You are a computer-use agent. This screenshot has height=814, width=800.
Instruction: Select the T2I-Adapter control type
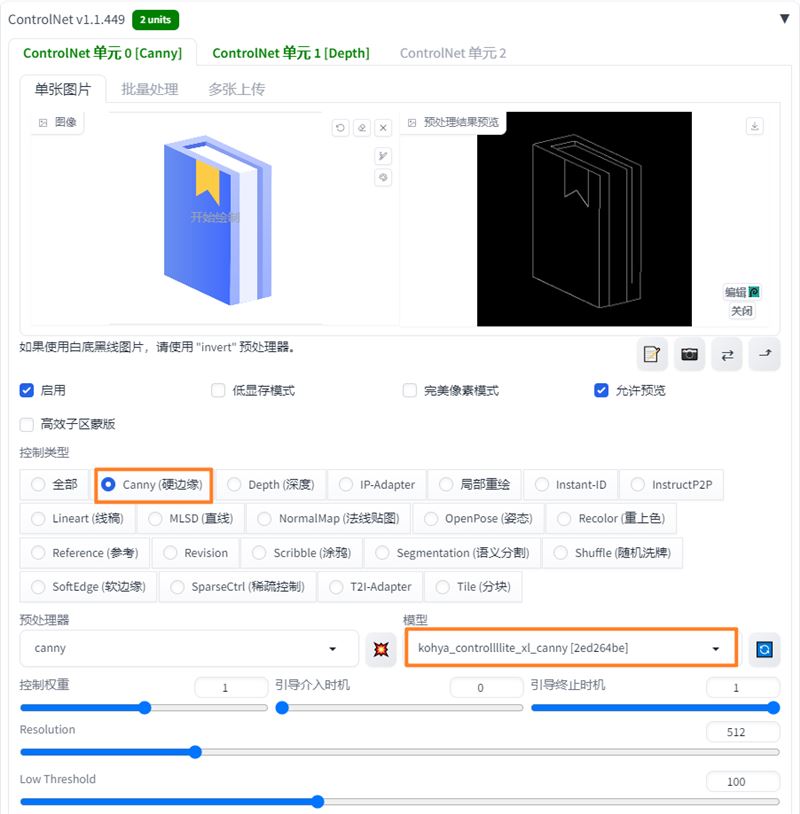(371, 587)
